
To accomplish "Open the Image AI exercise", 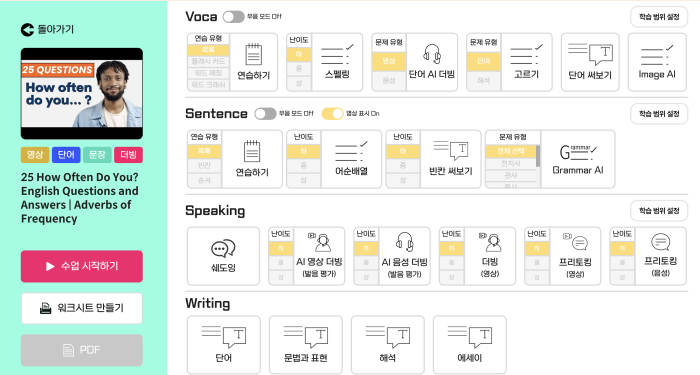I will (x=657, y=62).
